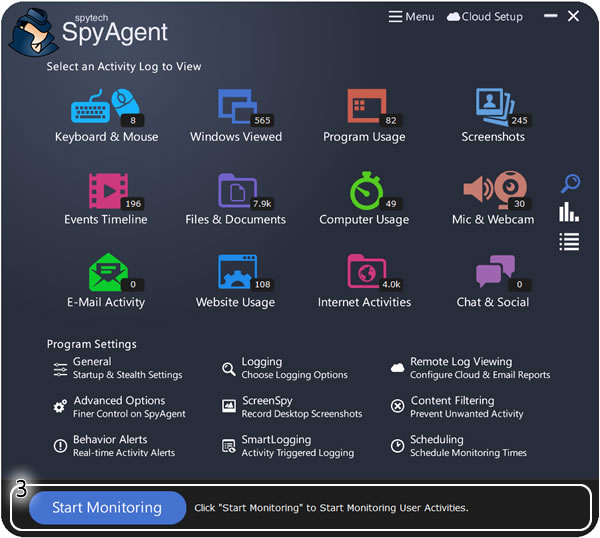Click the Logging magnifier icon
The height and width of the screenshot is (538, 600).
pyautogui.click(x=229, y=369)
